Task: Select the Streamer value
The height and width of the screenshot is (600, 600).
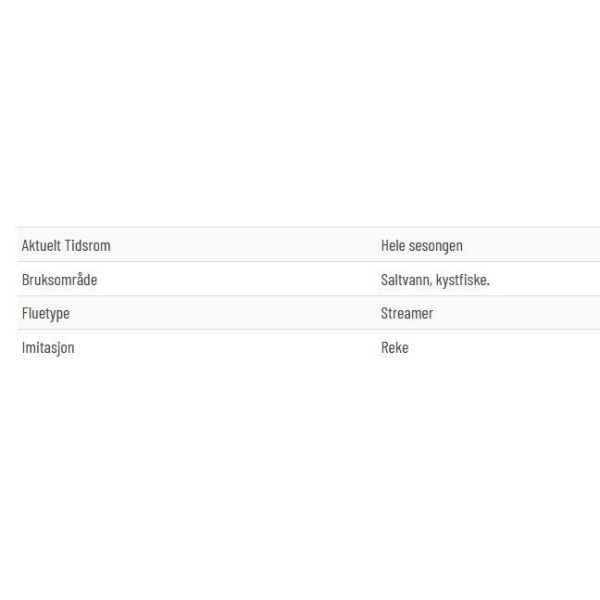Action: point(407,313)
